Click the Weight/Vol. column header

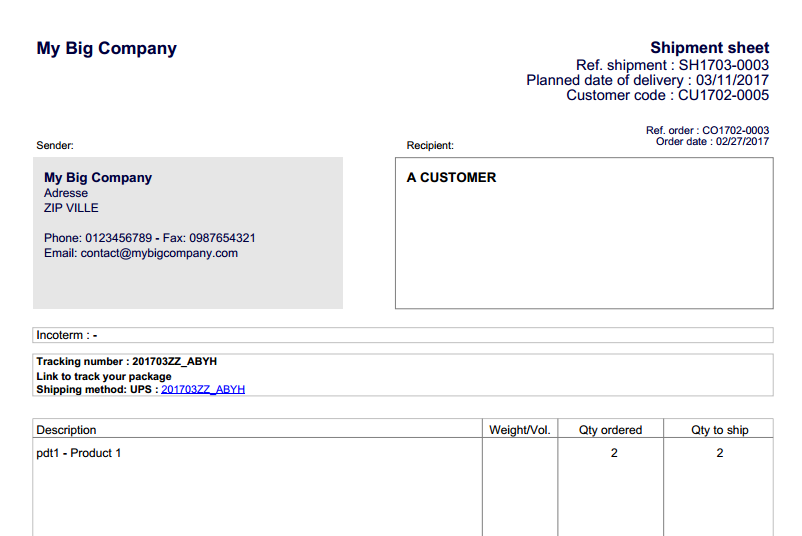click(x=520, y=430)
